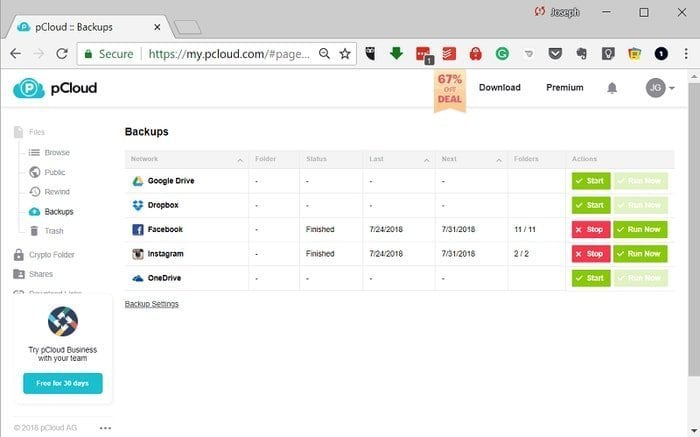Open the red padlock extension
The height and width of the screenshot is (437, 700).
(476, 54)
